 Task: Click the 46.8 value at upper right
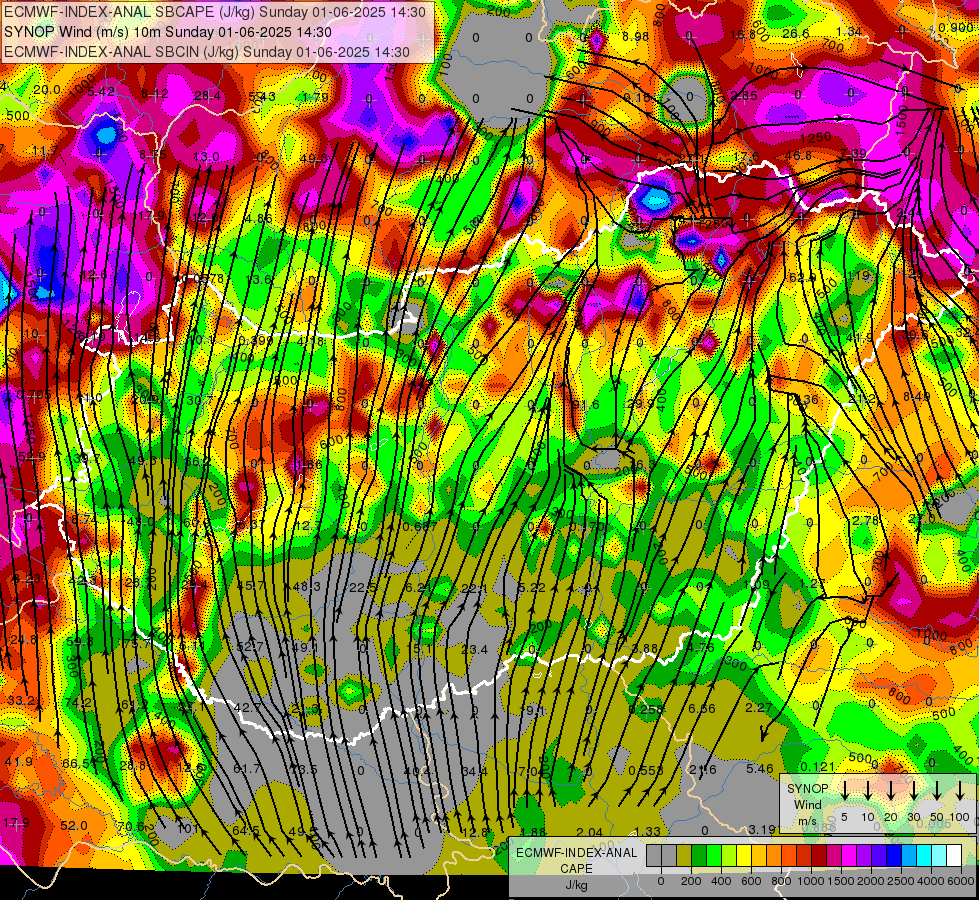(798, 156)
